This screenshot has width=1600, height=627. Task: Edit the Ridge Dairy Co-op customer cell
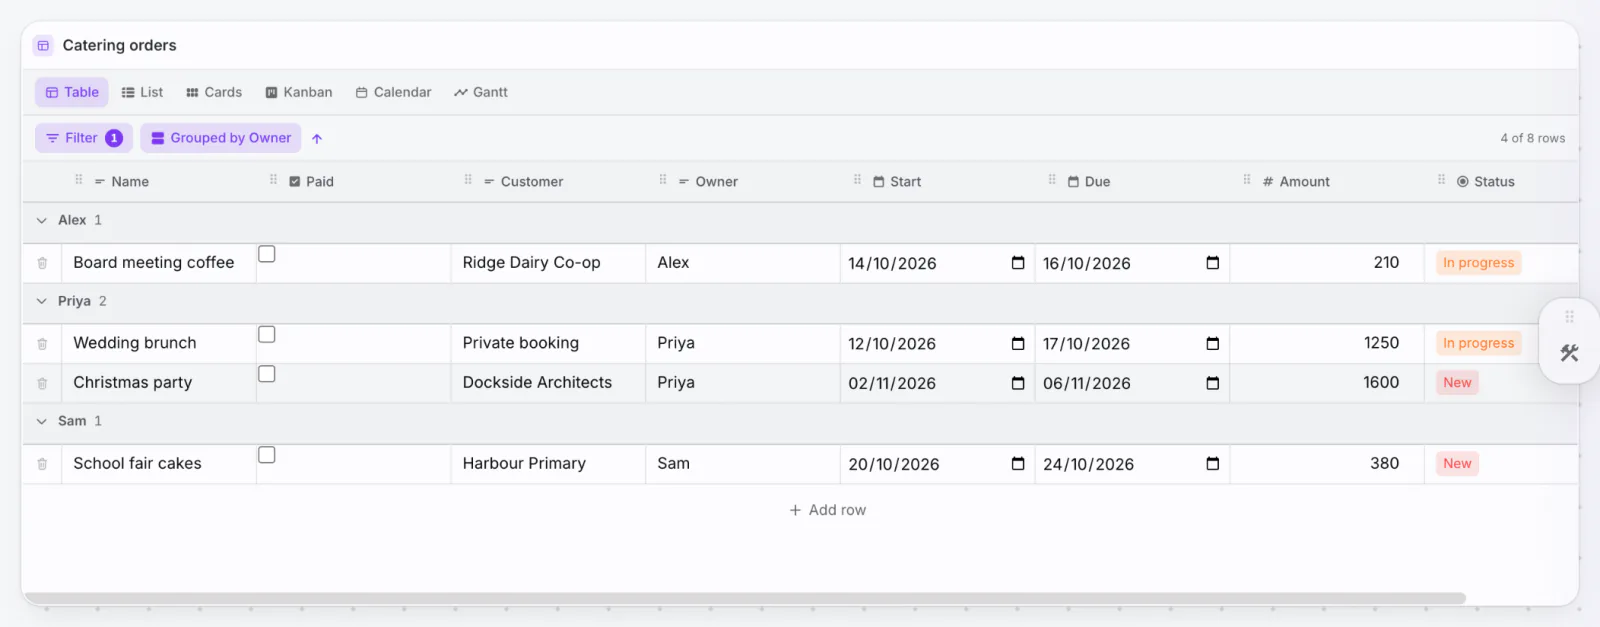pyautogui.click(x=548, y=263)
